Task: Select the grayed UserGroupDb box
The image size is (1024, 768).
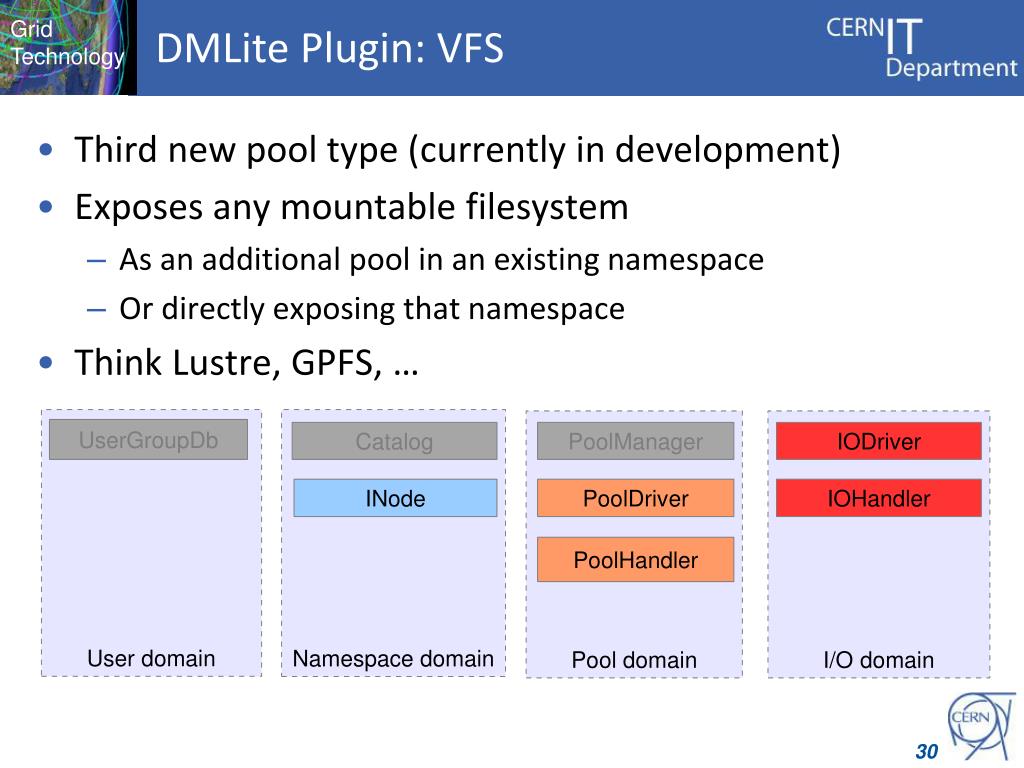Action: pos(148,440)
